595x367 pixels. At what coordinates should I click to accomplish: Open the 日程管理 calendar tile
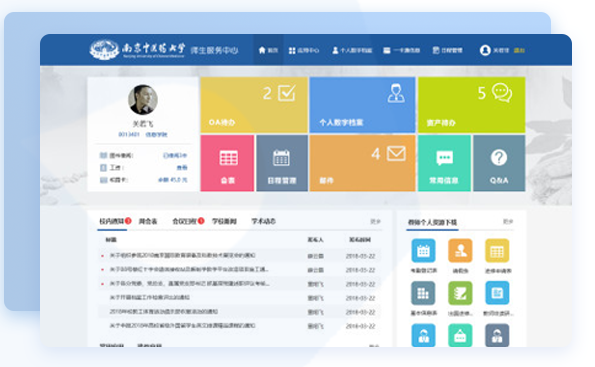[x=282, y=163]
